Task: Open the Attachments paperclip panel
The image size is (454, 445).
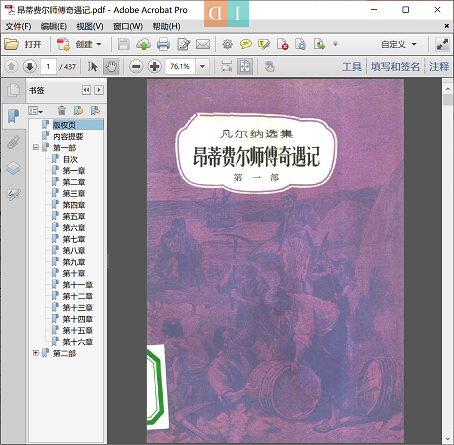Action: 13,142
